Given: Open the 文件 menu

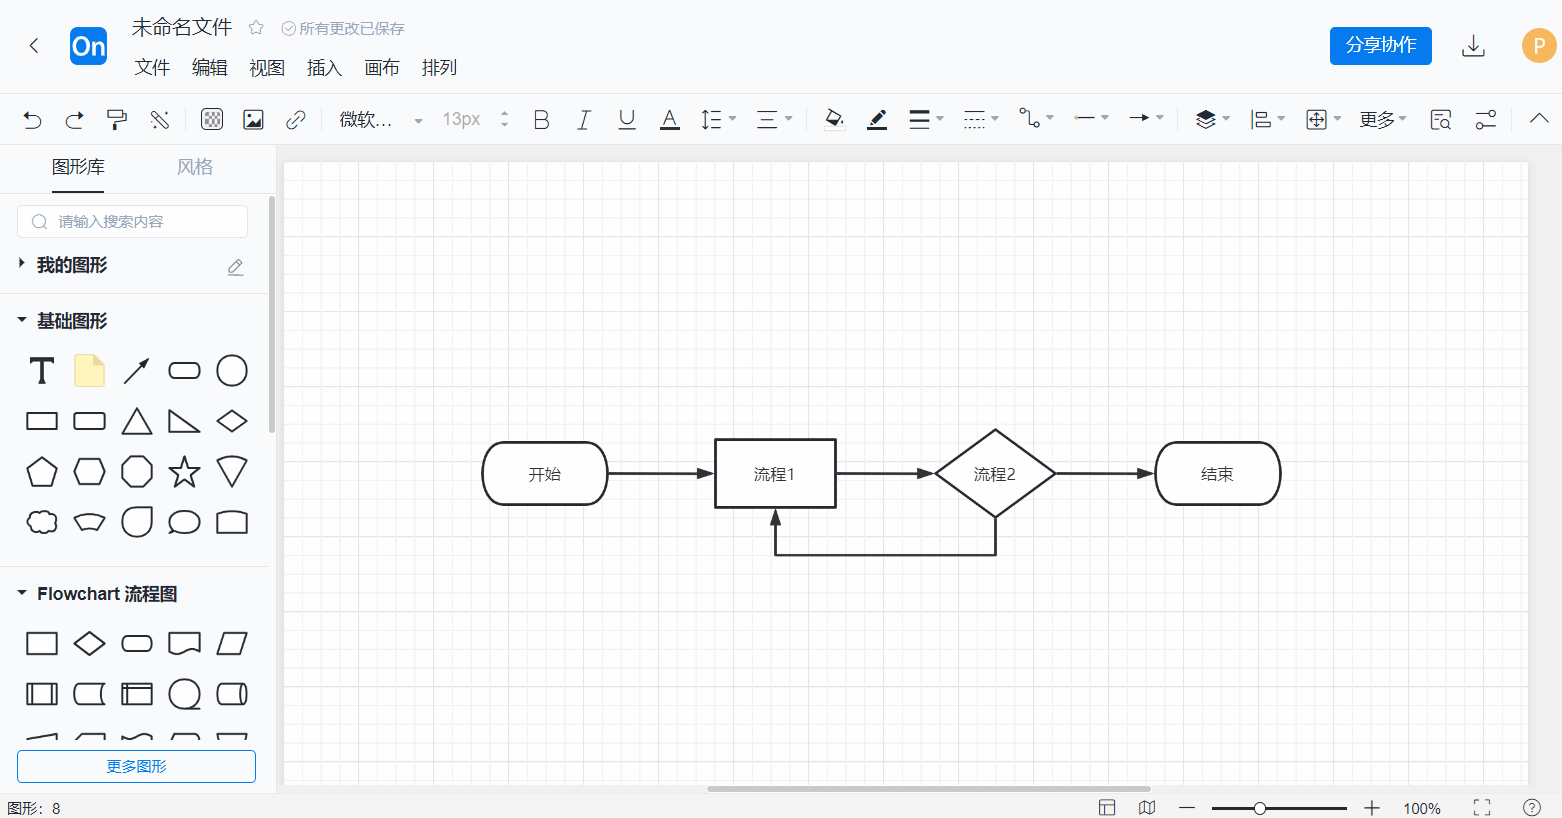Looking at the screenshot, I should click(152, 68).
